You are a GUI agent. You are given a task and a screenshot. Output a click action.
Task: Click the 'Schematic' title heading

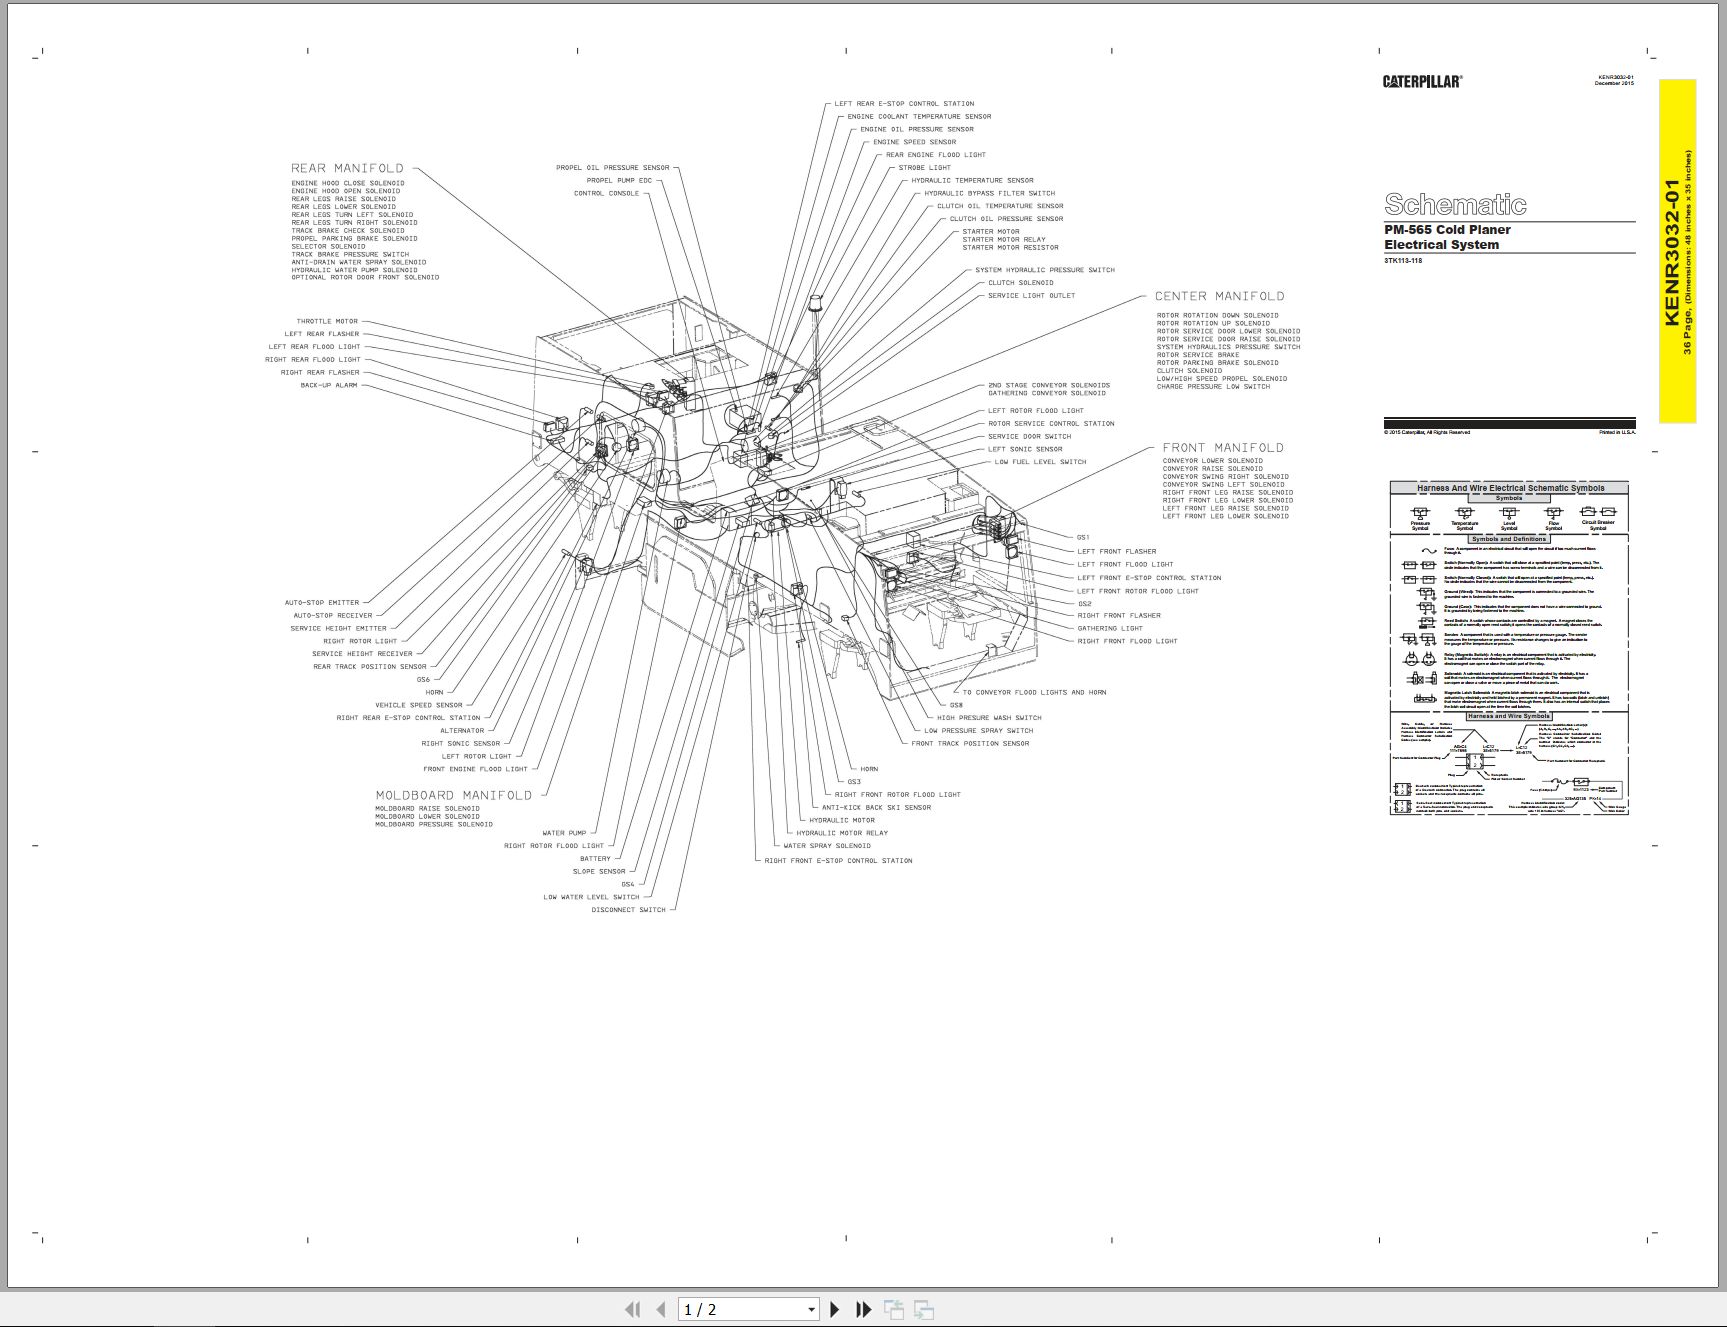[1455, 205]
